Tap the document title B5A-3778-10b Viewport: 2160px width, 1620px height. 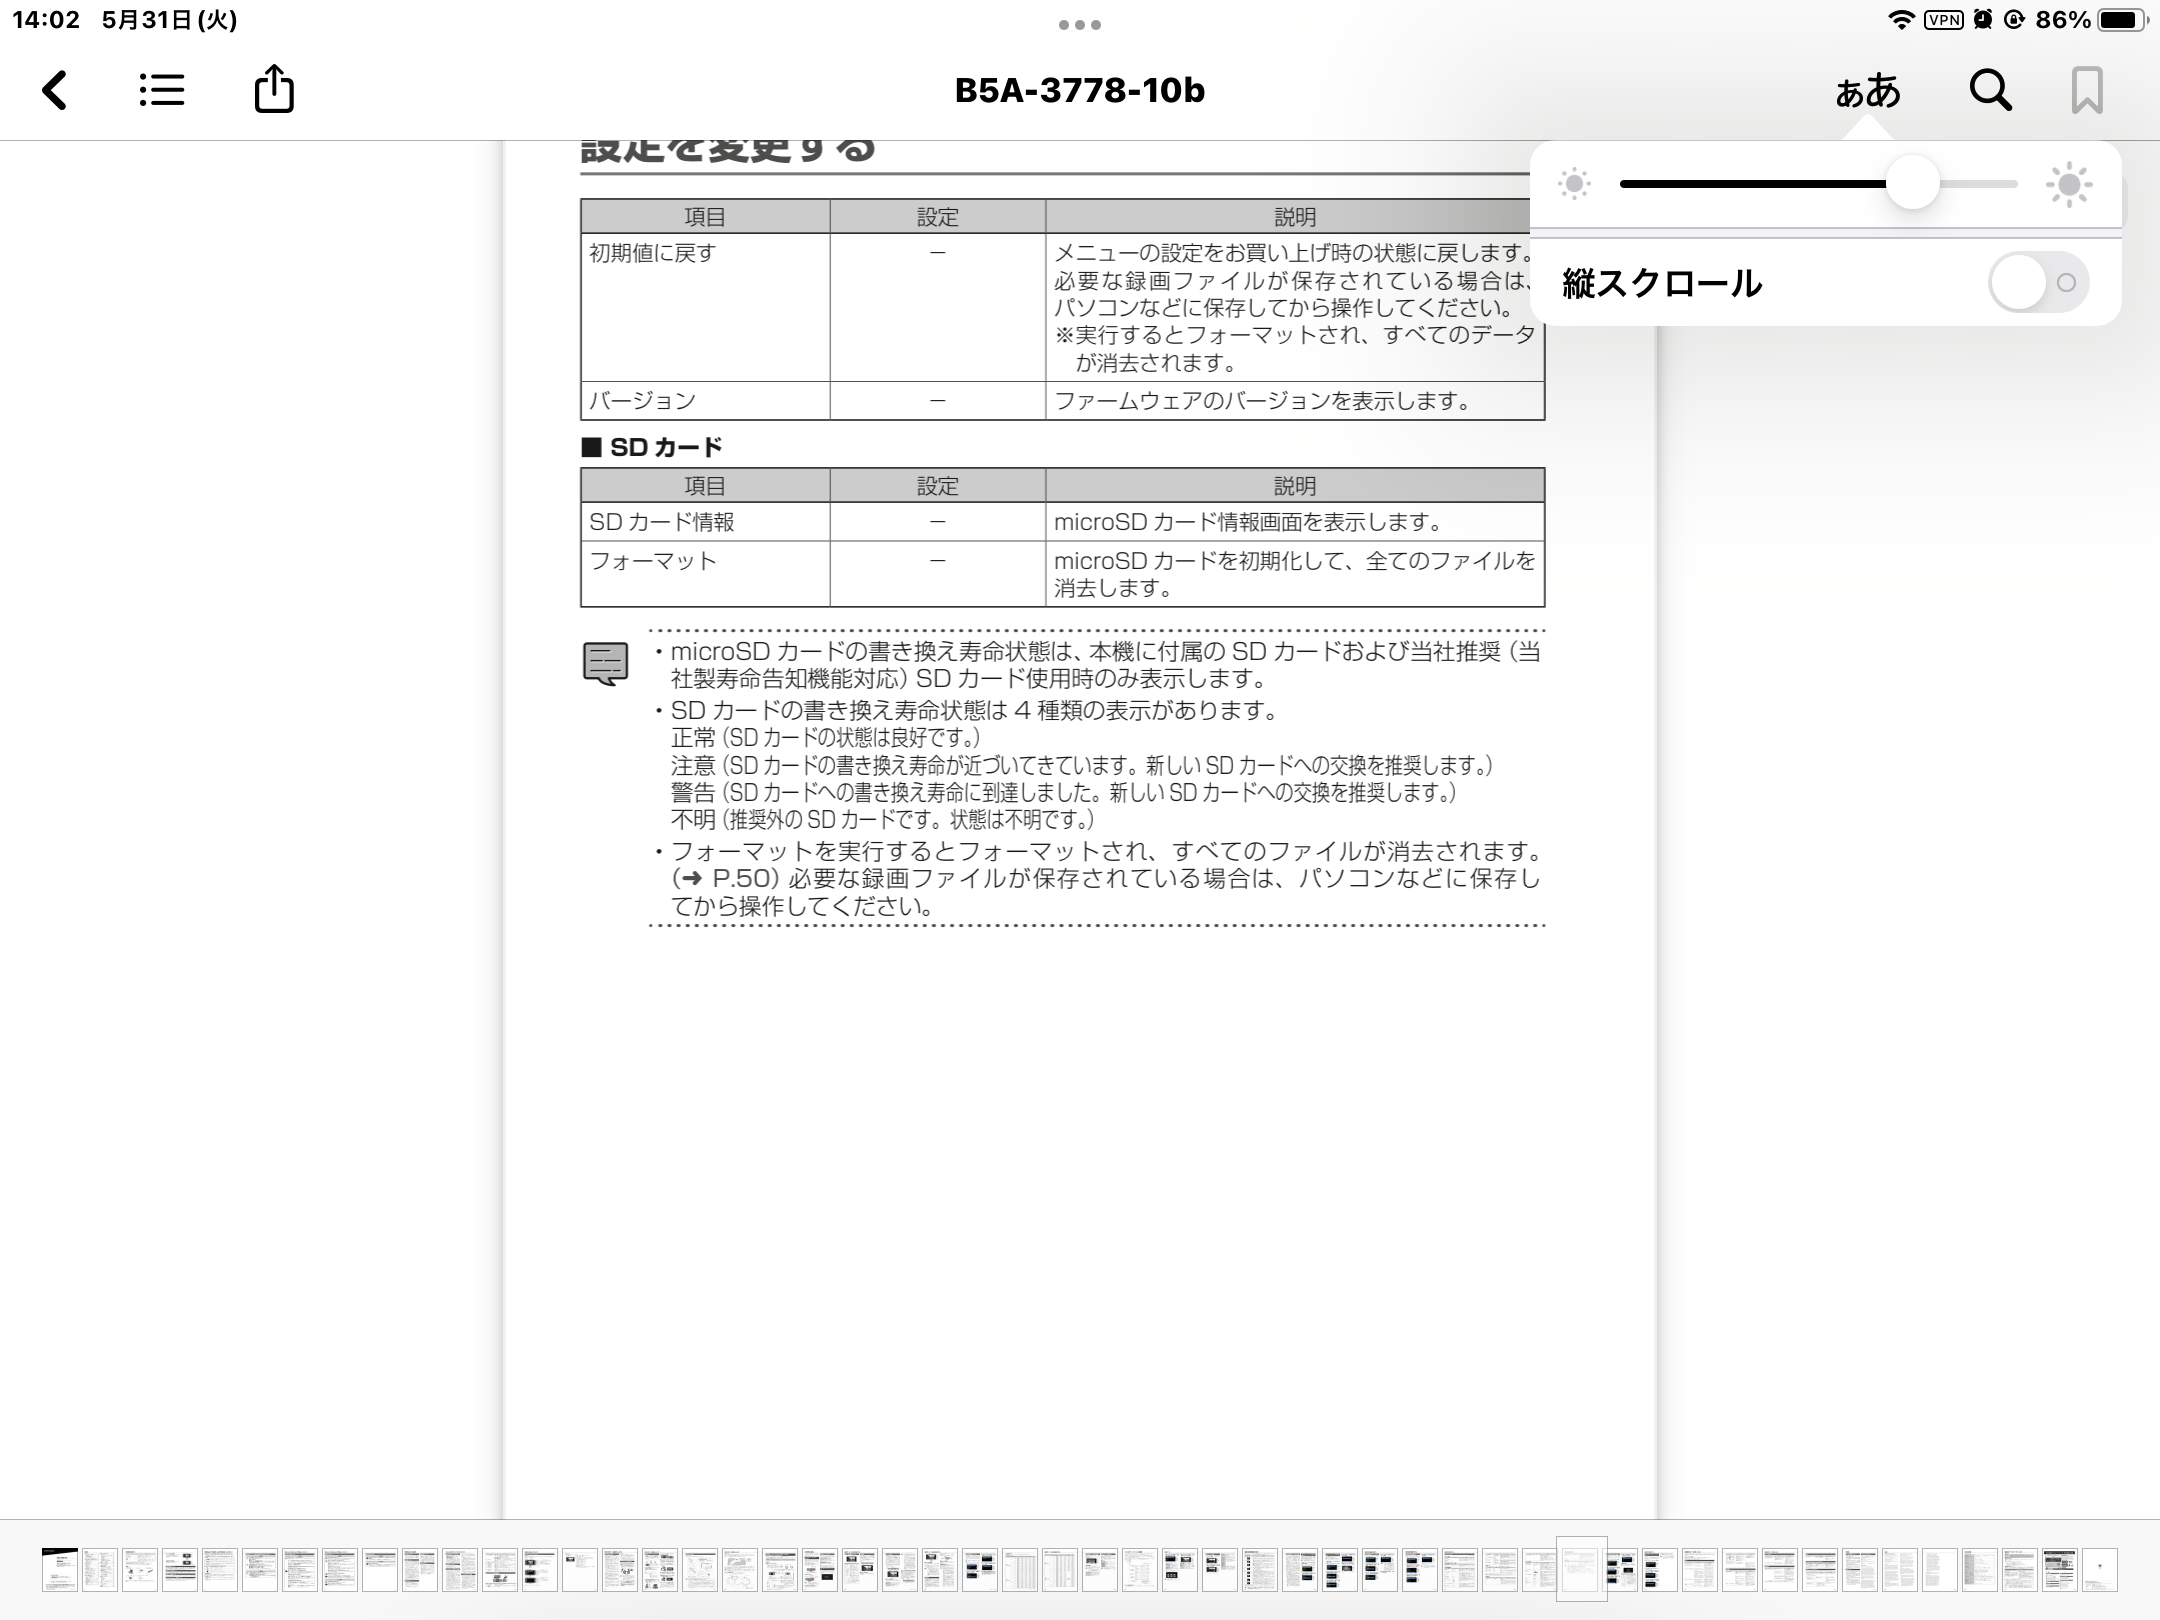1080,90
